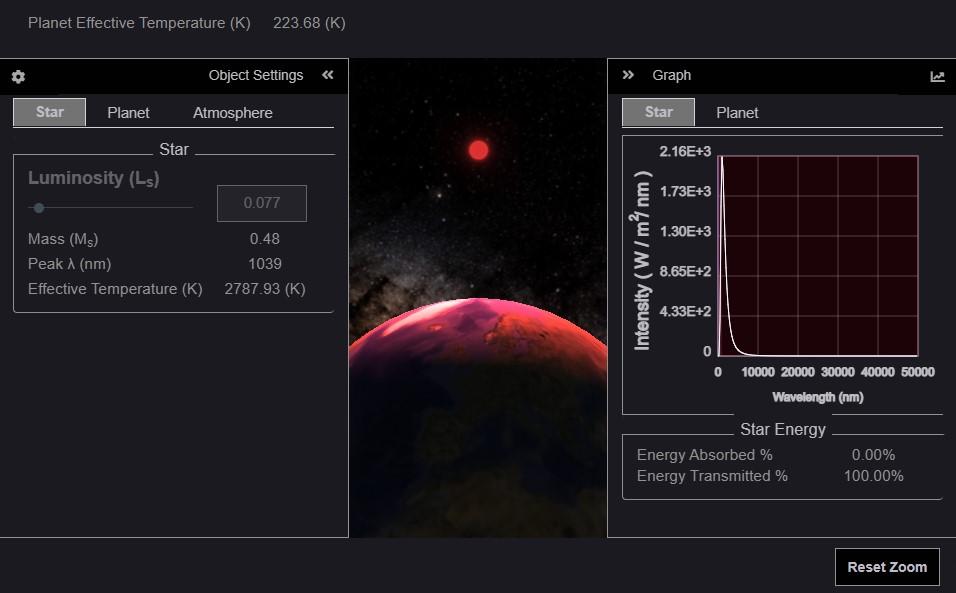The height and width of the screenshot is (593, 956).
Task: Click the Luminosity slider handle
Action: pyautogui.click(x=39, y=208)
